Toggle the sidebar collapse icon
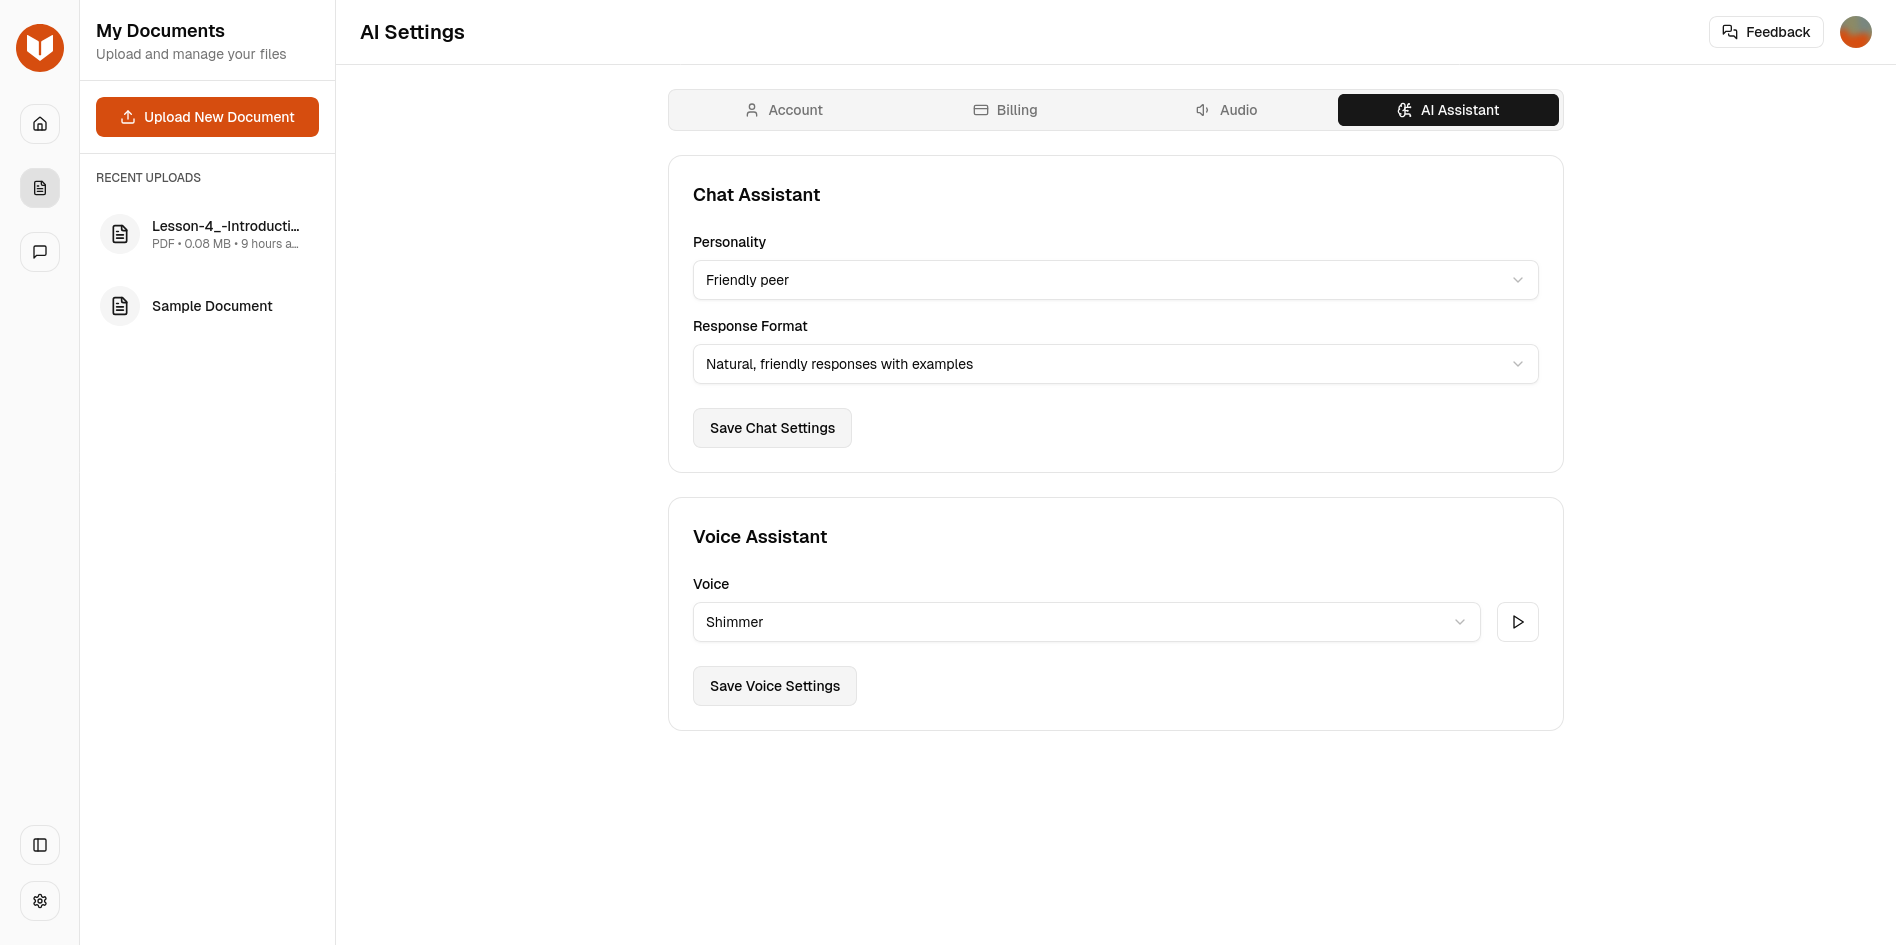The image size is (1896, 945). click(x=39, y=845)
